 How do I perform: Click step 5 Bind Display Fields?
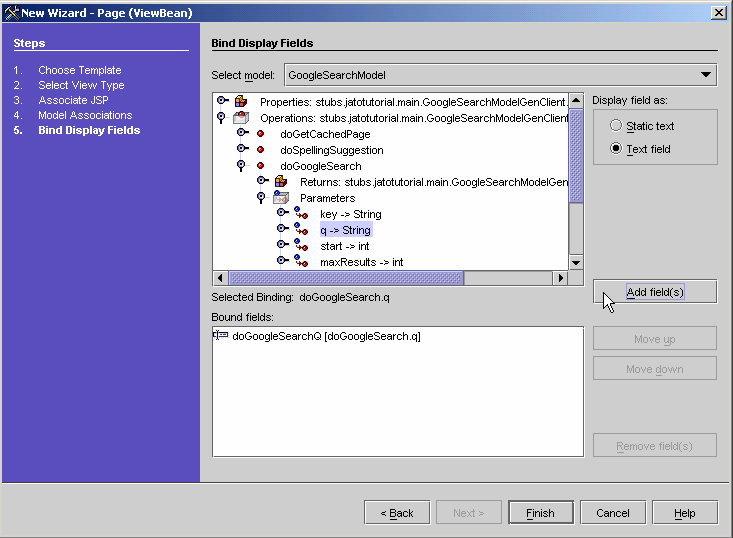tap(89, 130)
